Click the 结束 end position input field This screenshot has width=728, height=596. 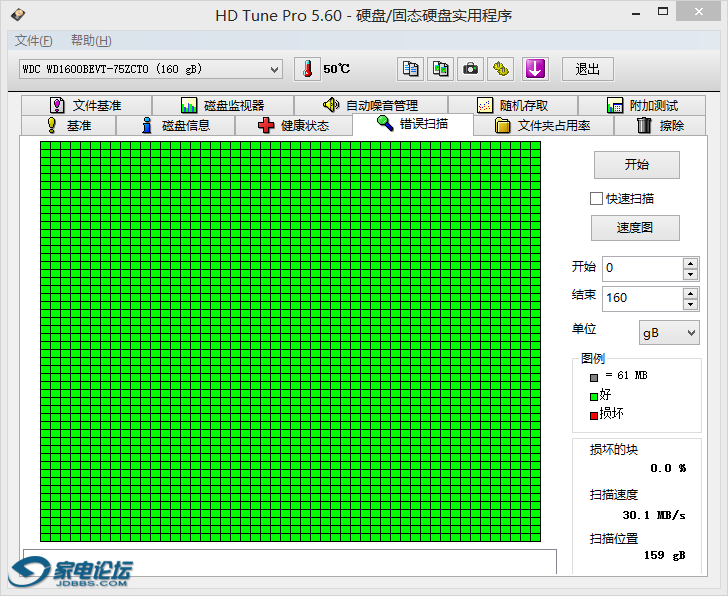pos(643,298)
